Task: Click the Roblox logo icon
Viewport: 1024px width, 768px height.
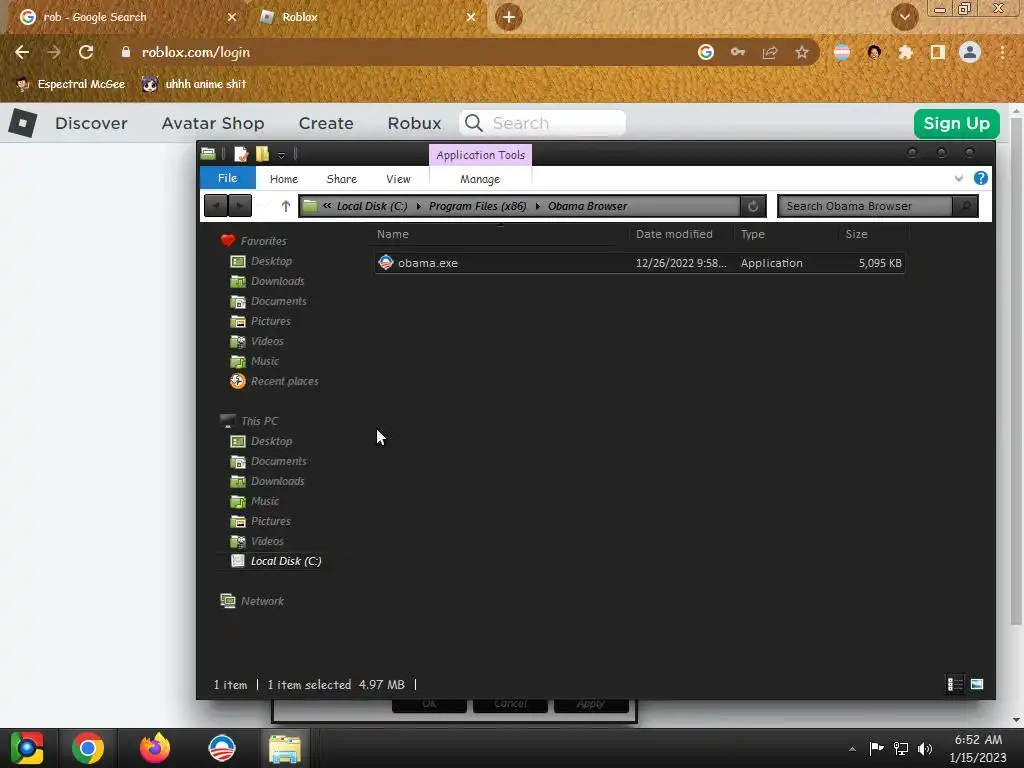Action: pyautogui.click(x=23, y=123)
